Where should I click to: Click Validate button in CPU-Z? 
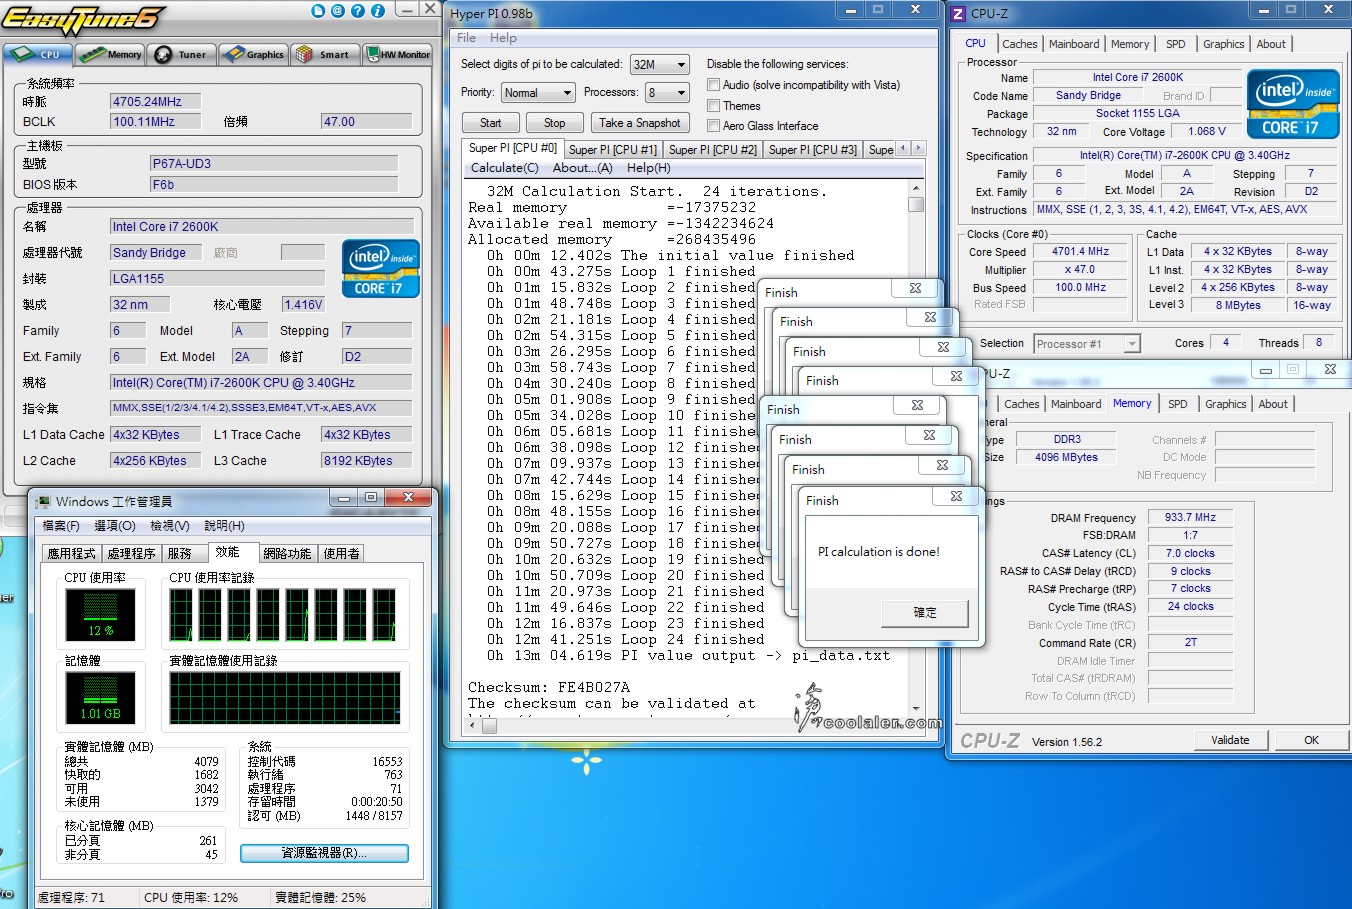pos(1230,740)
